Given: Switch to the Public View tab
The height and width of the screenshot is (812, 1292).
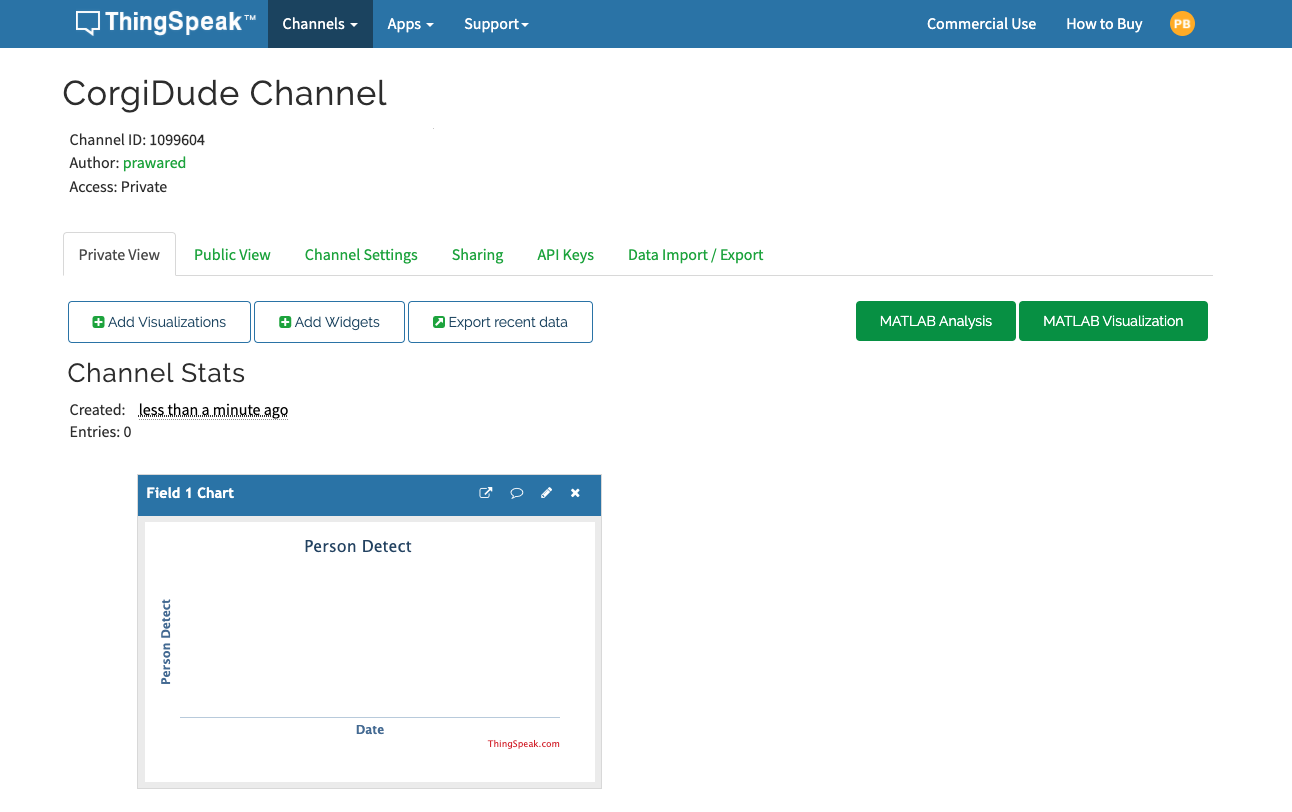Looking at the screenshot, I should (232, 255).
